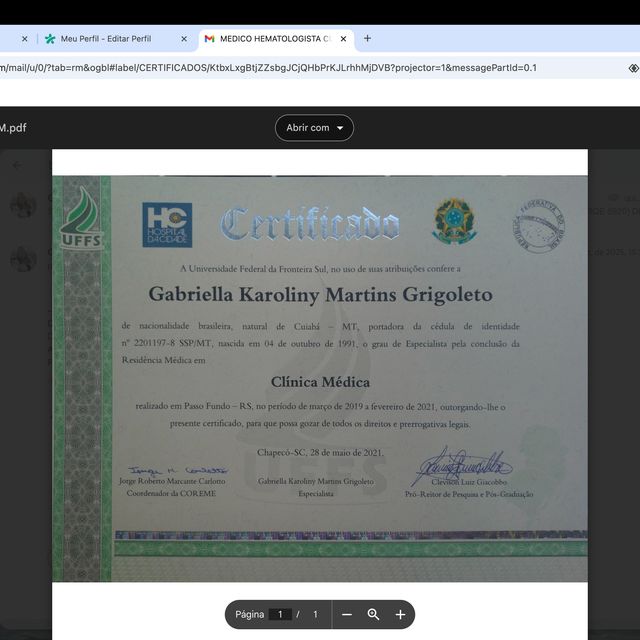This screenshot has height=640, width=640.
Task: Close the MEDICO HEMATOLOGISTA tab
Action: click(343, 39)
